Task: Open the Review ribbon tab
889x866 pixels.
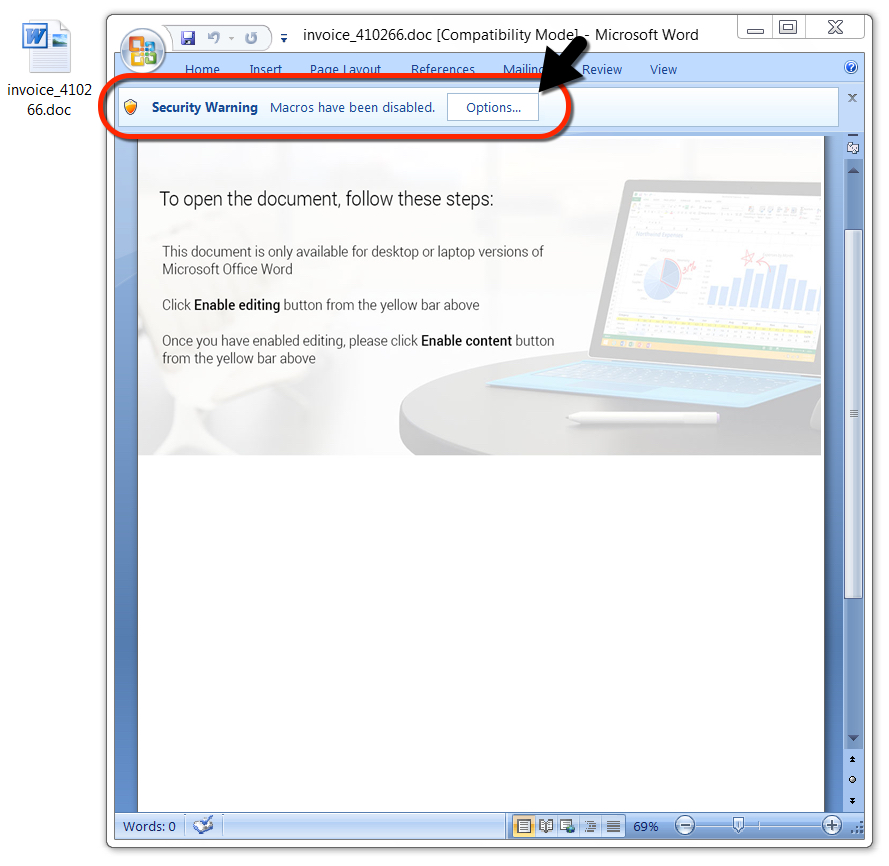Action: (x=602, y=70)
